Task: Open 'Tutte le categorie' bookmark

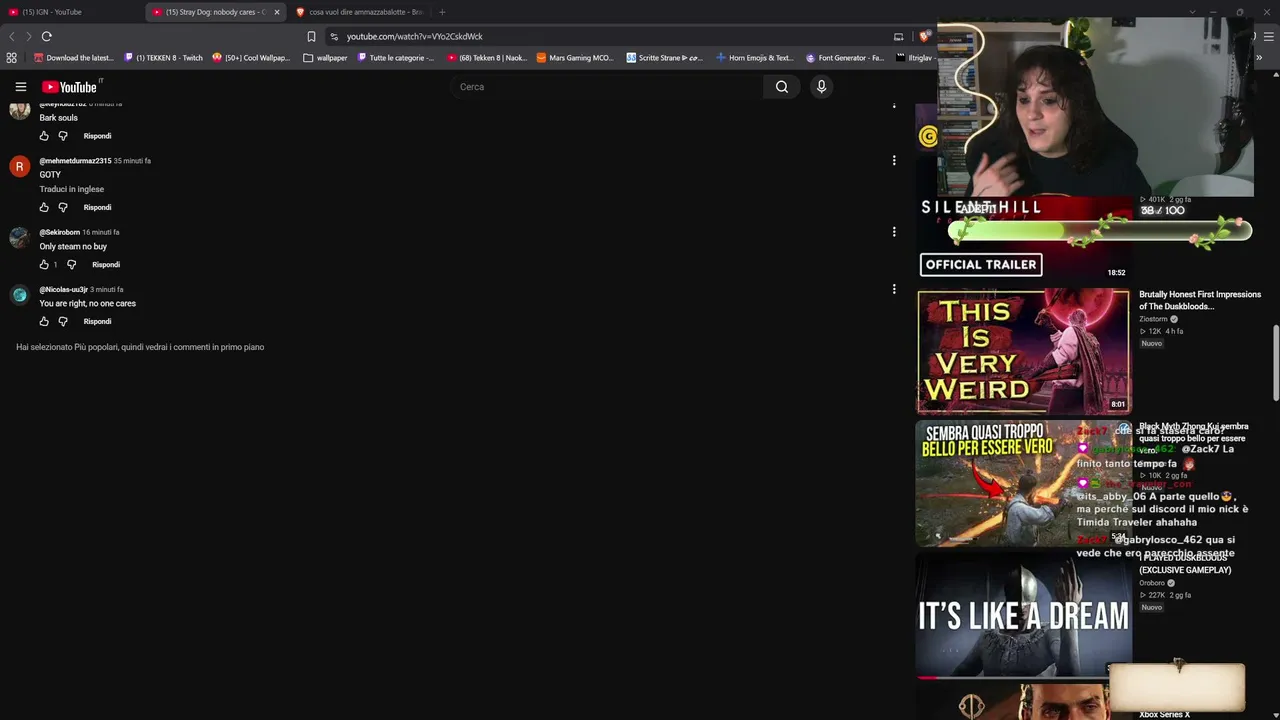Action: click(396, 58)
